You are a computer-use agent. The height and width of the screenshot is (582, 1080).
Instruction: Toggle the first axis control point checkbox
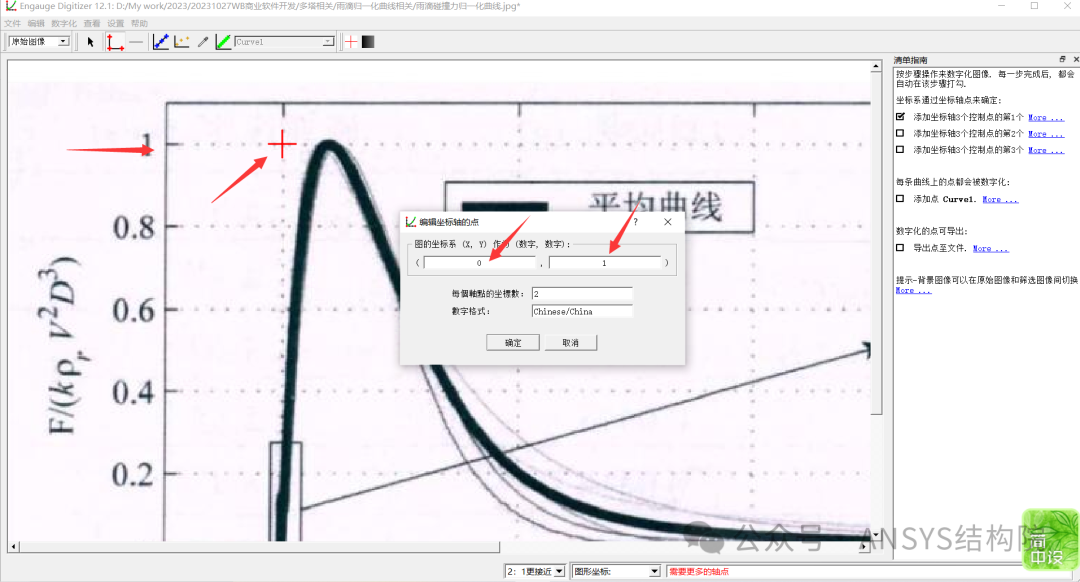900,117
